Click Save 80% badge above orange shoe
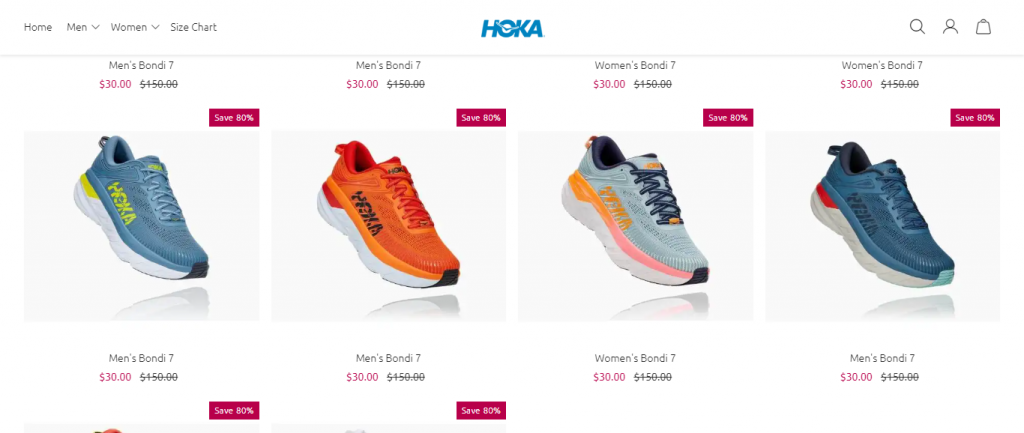1024x433 pixels. [481, 118]
